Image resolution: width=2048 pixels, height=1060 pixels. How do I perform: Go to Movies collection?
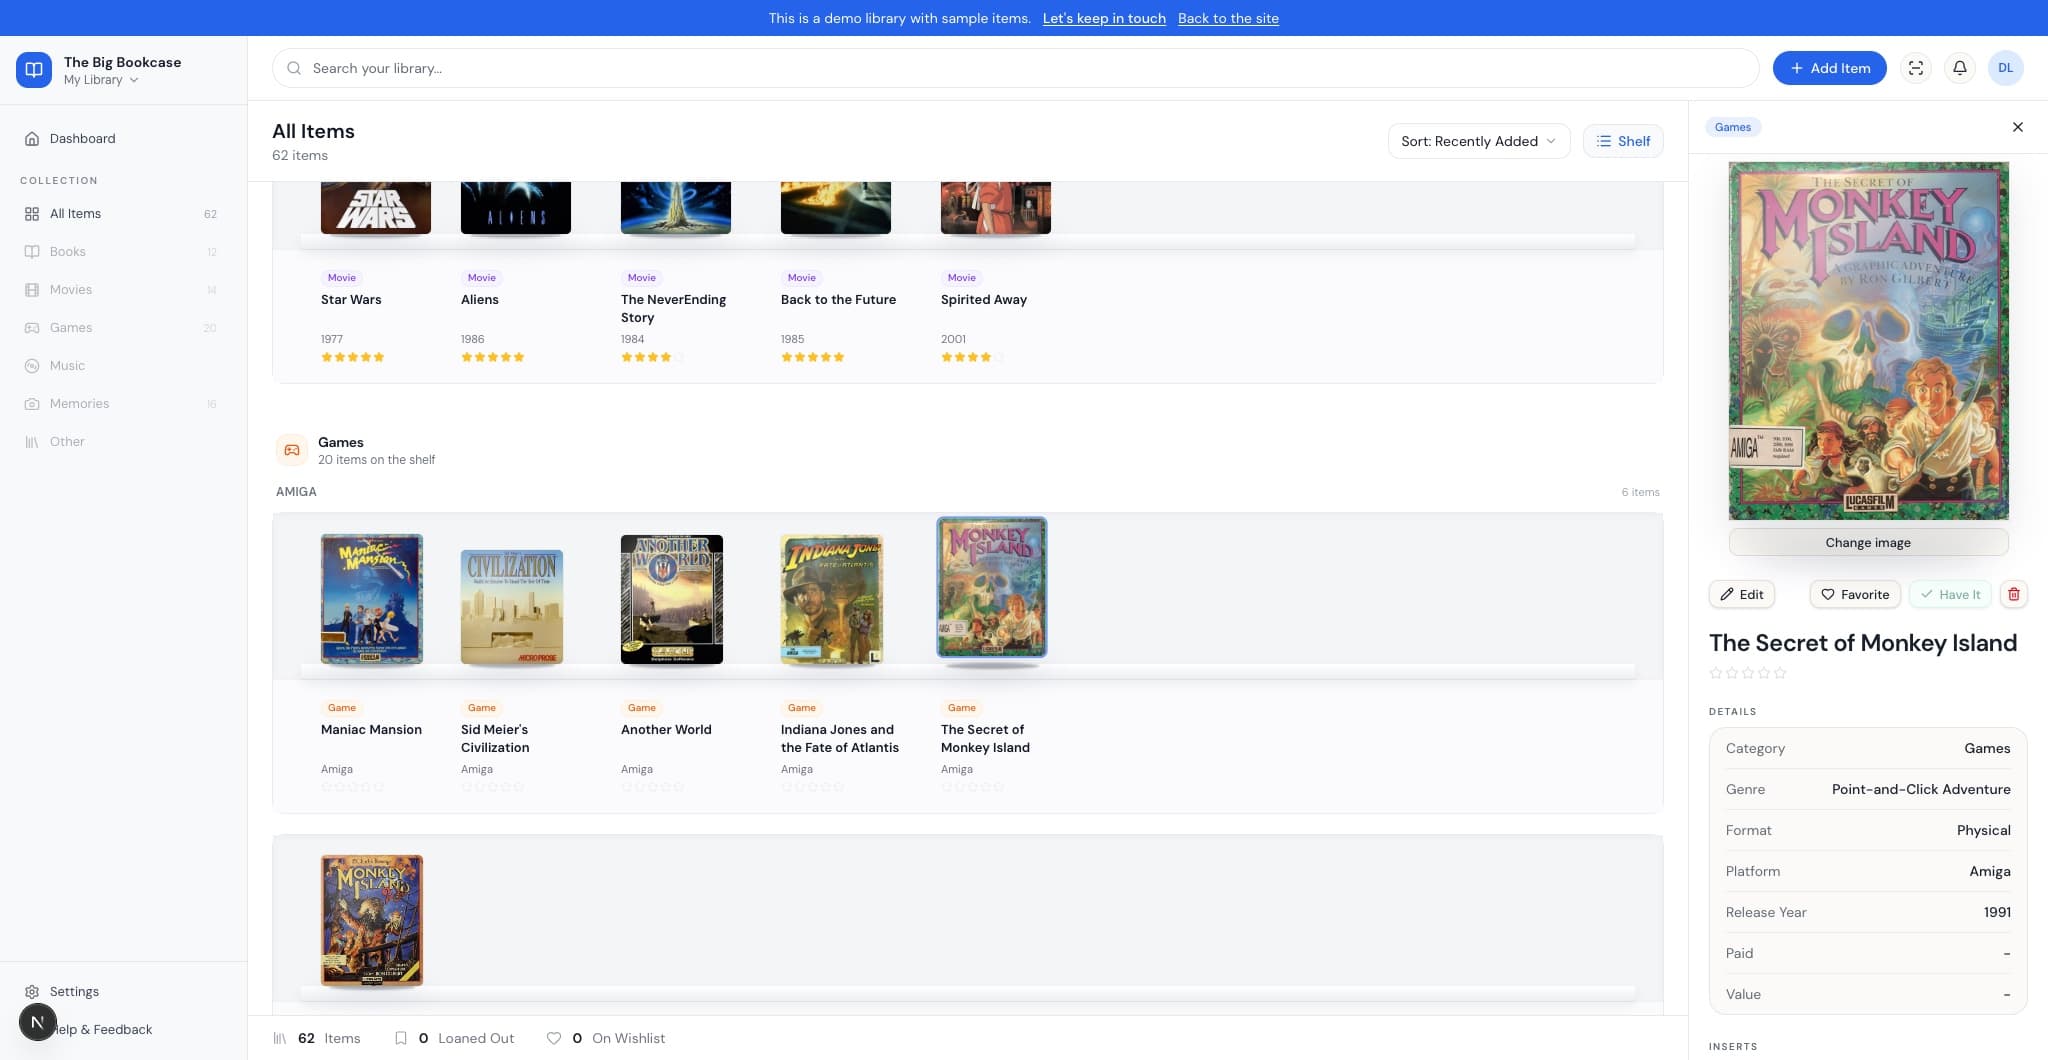coord(124,290)
